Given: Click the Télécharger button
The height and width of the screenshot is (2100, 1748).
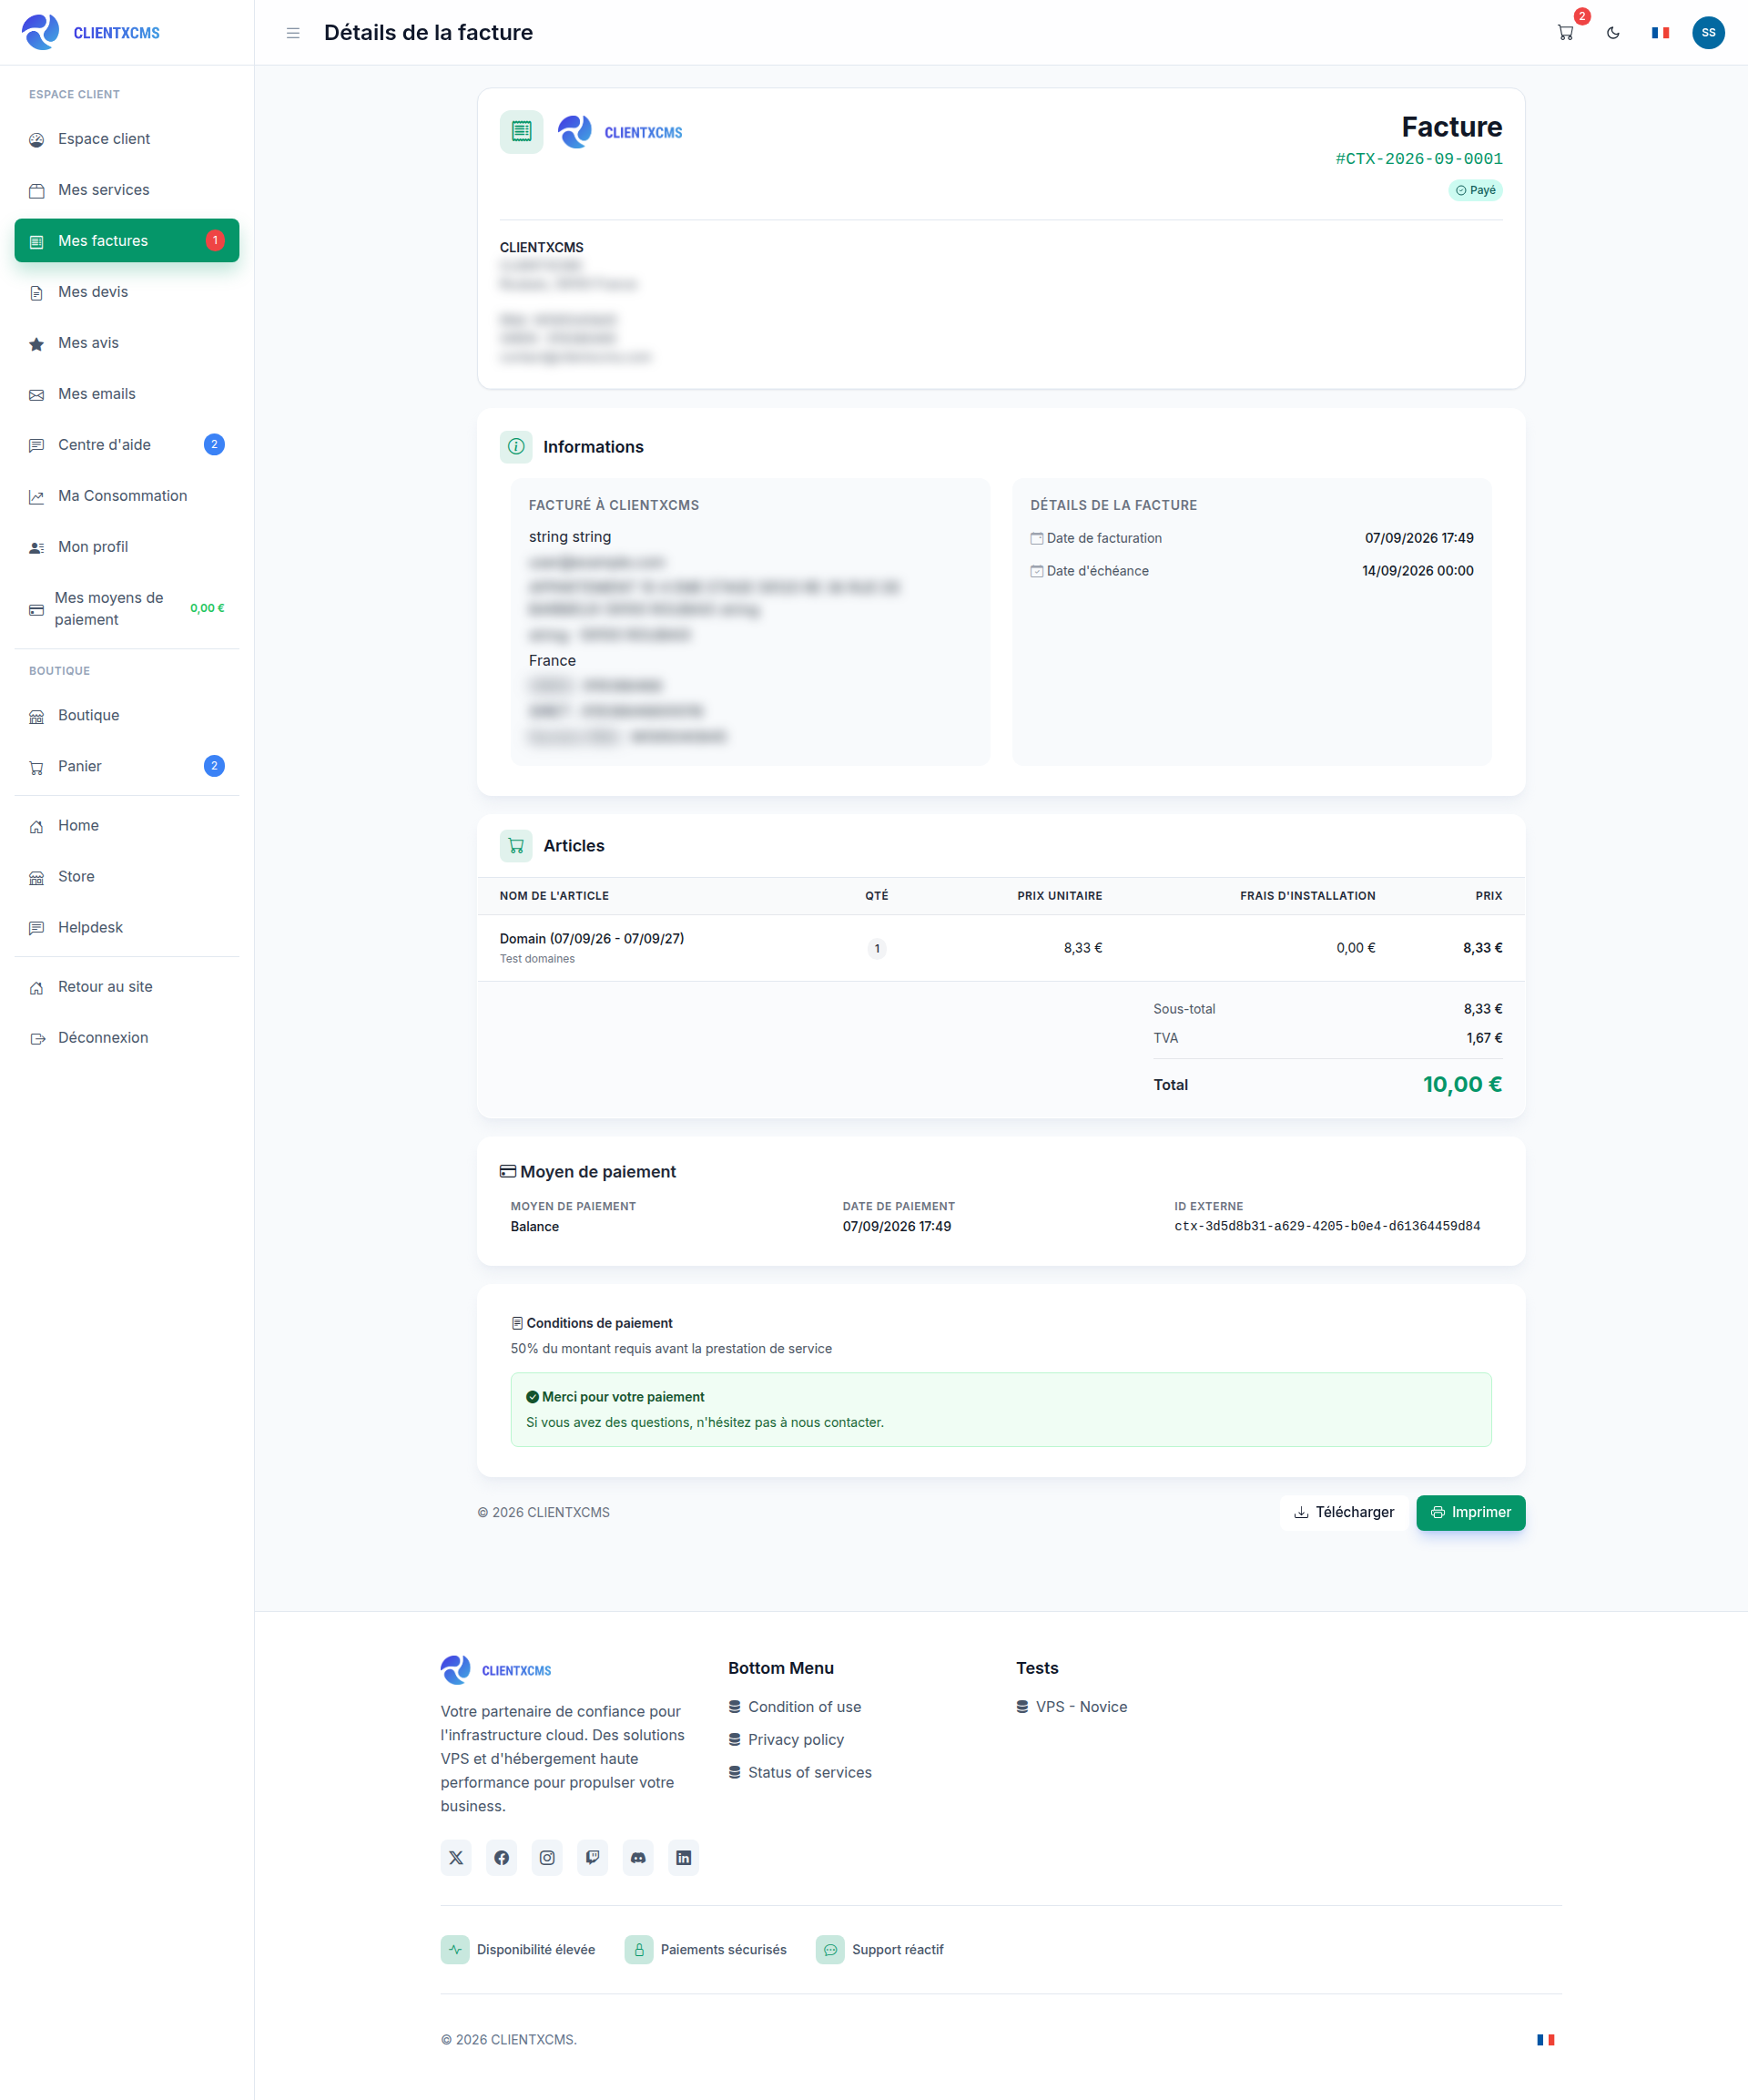Looking at the screenshot, I should [x=1343, y=1512].
